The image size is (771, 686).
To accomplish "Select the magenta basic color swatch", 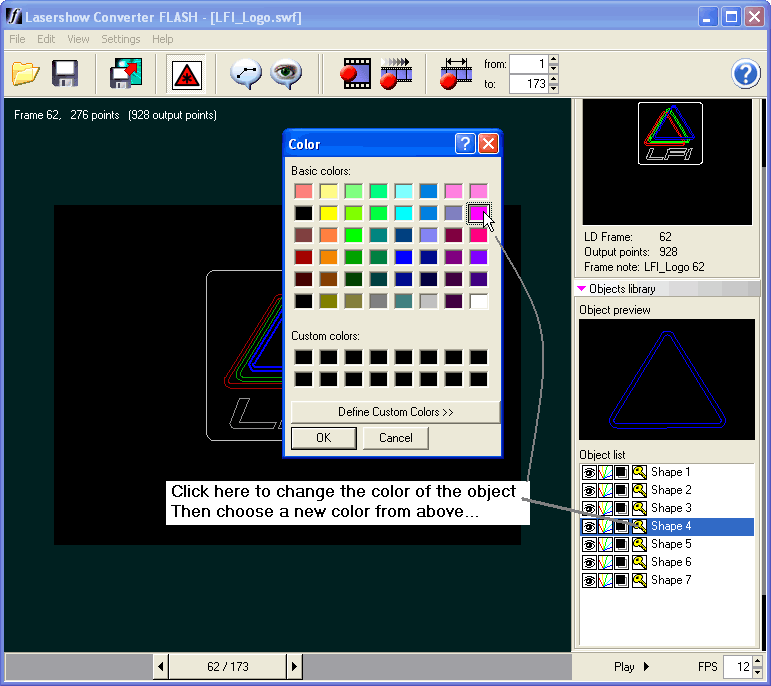I will (x=478, y=213).
